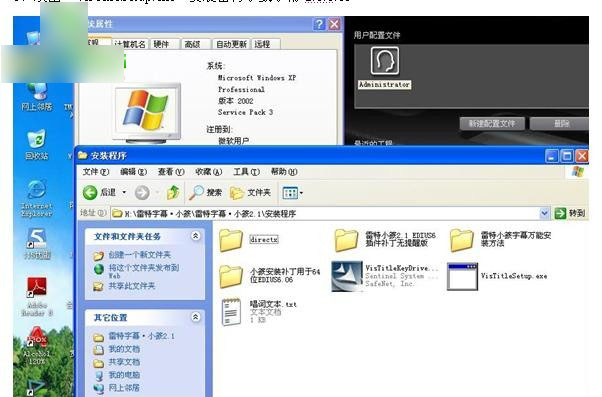Open 我的文档 in other places
Image resolution: width=602 pixels, height=397 pixels.
click(124, 349)
